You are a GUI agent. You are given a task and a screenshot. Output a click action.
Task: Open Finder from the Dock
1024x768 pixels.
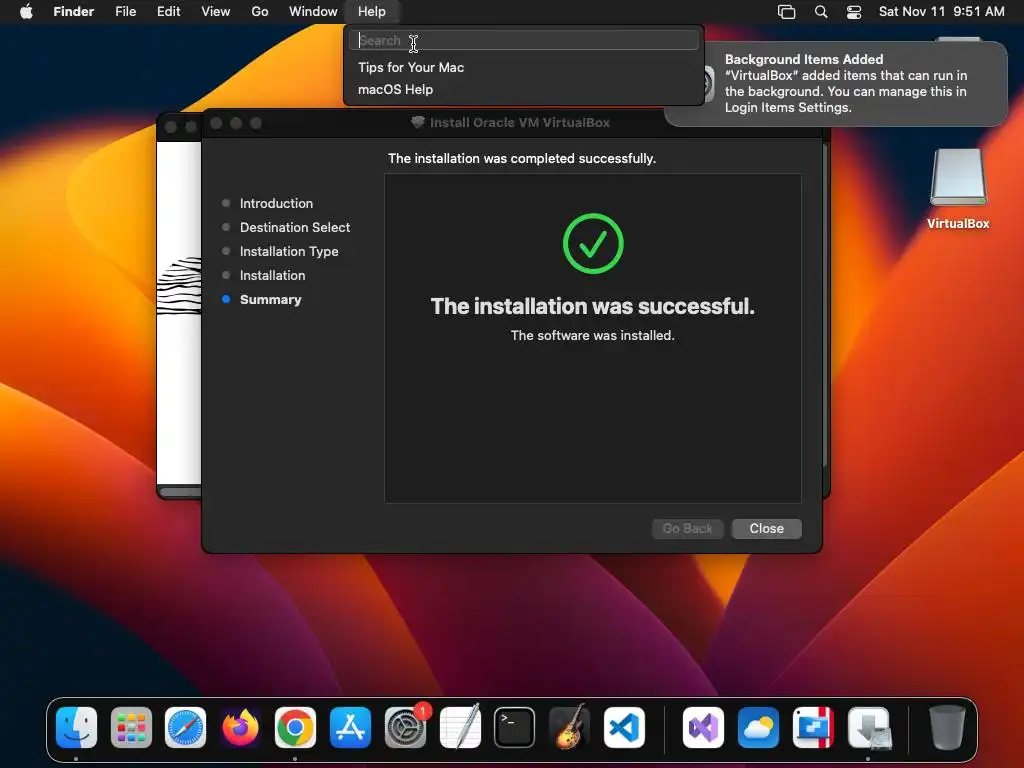(x=76, y=727)
